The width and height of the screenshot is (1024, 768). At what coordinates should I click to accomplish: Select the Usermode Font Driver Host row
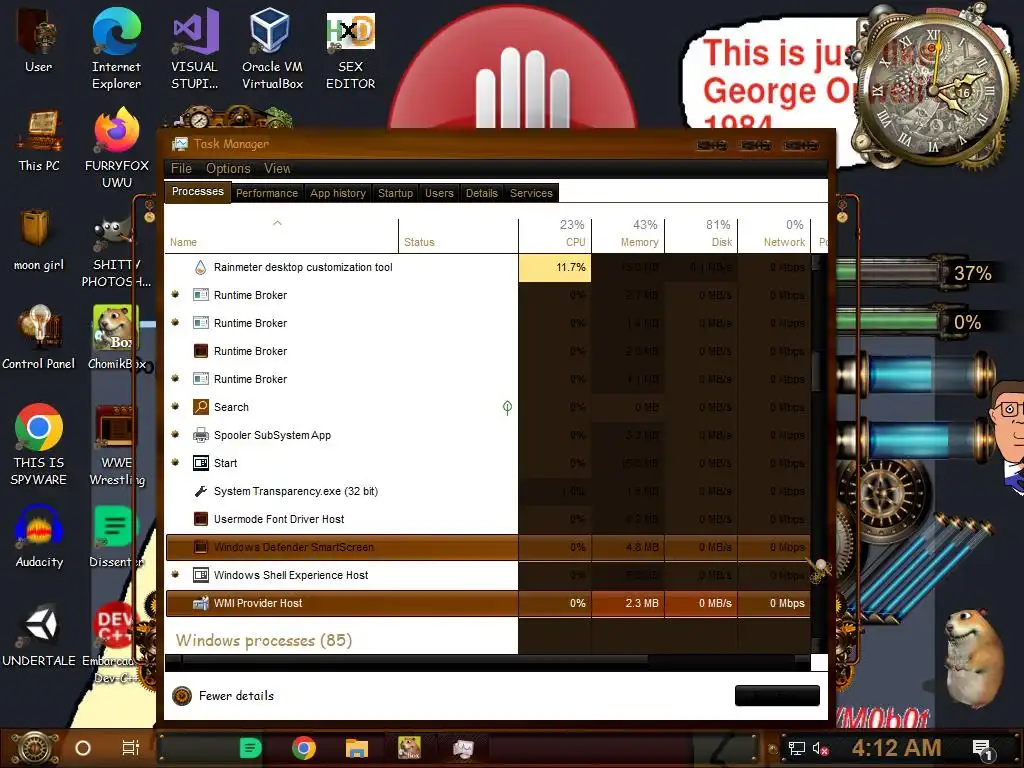pos(488,519)
